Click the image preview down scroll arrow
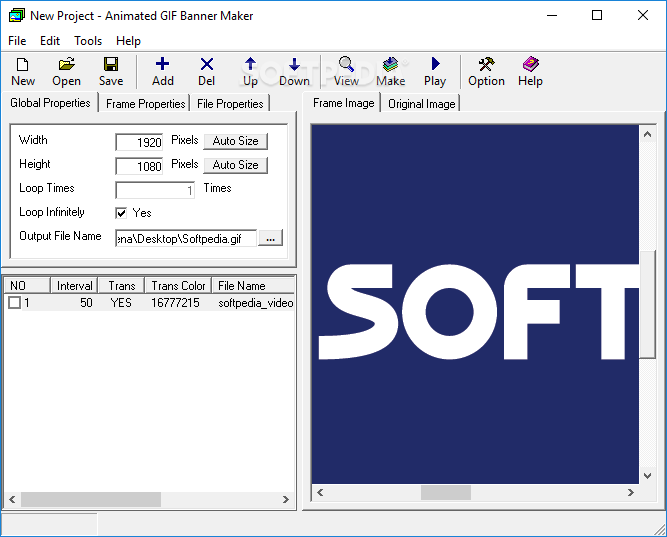Screen dimensions: 667x537 (647, 476)
